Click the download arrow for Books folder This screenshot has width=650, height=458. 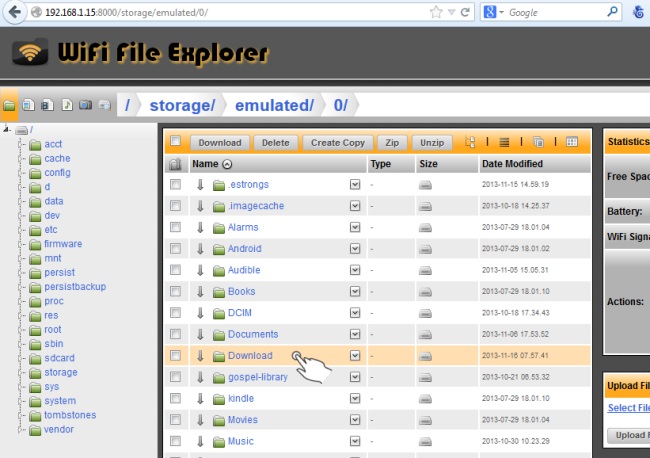pyautogui.click(x=200, y=291)
